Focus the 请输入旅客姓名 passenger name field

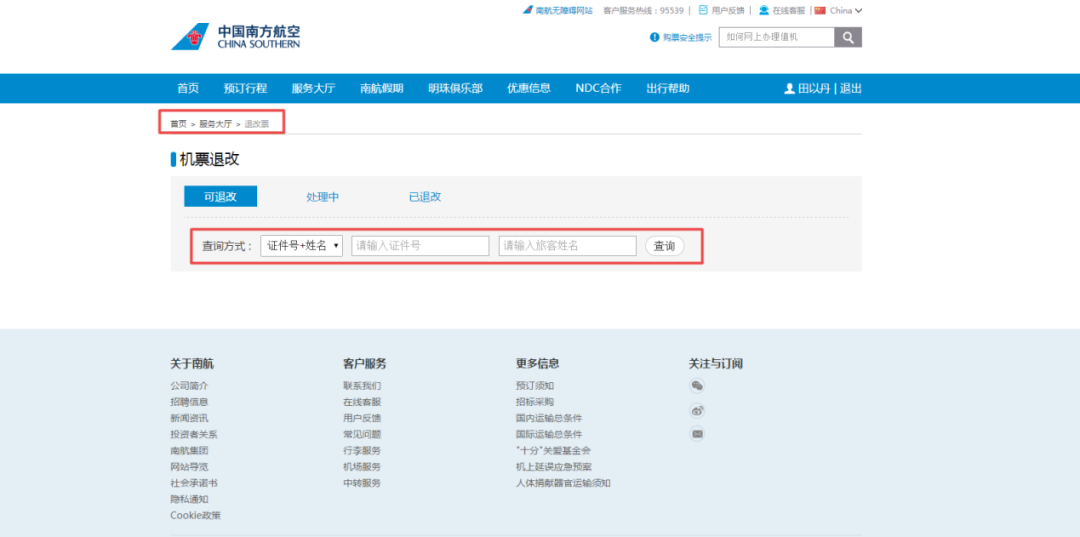pyautogui.click(x=567, y=246)
